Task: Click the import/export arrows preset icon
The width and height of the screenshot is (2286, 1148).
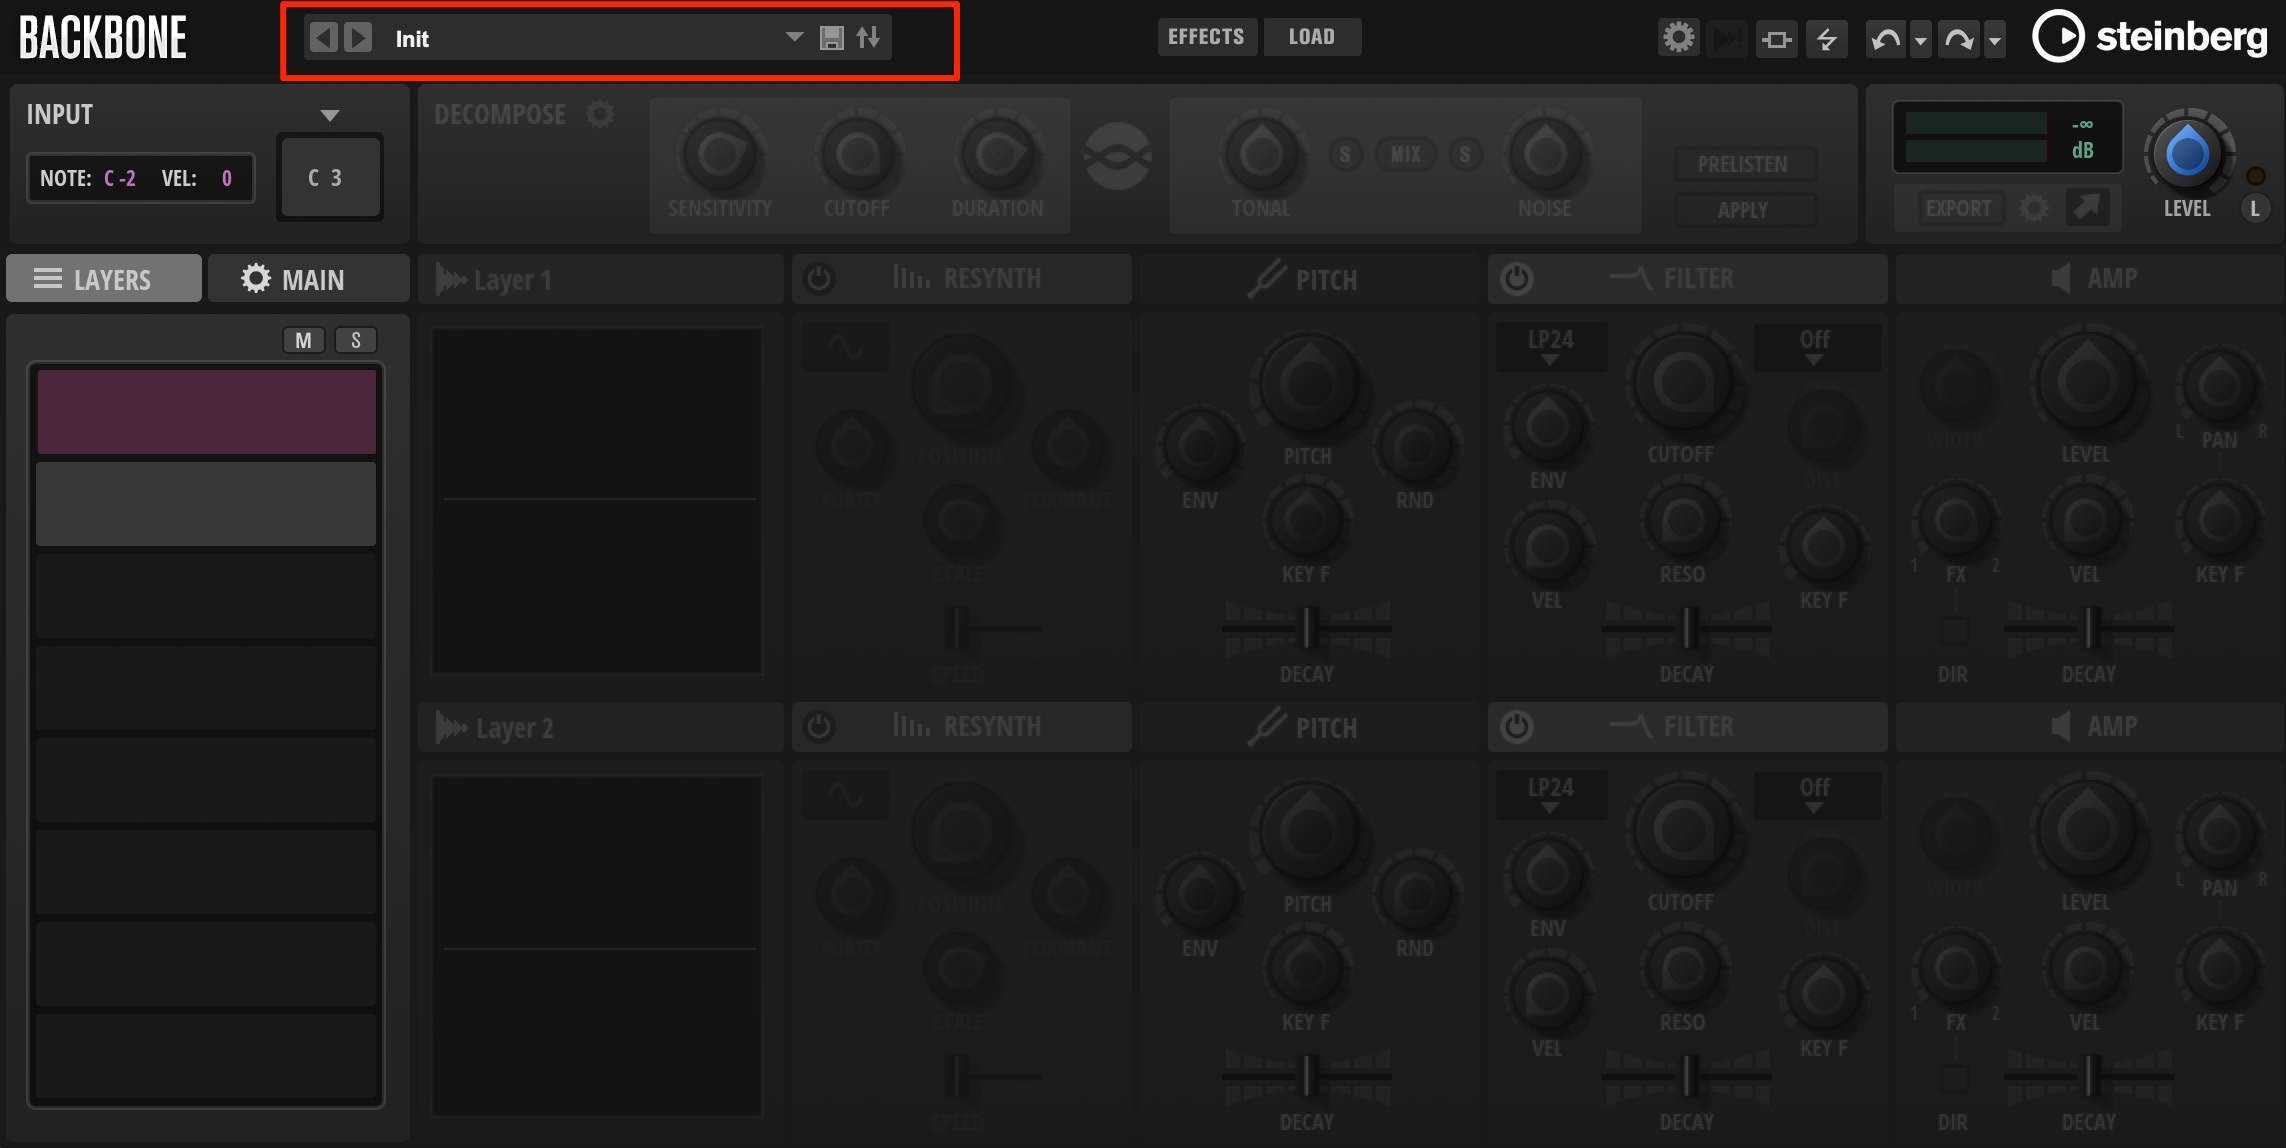Action: point(868,38)
